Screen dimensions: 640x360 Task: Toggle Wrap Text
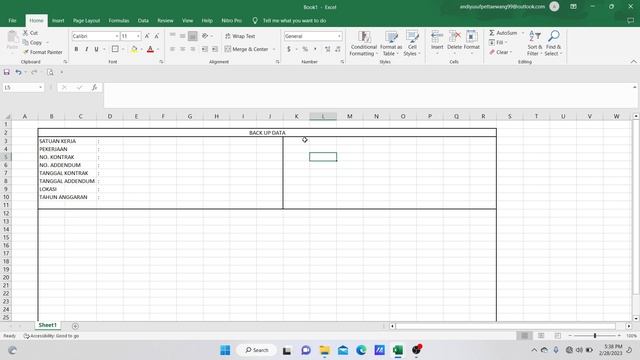(x=240, y=36)
